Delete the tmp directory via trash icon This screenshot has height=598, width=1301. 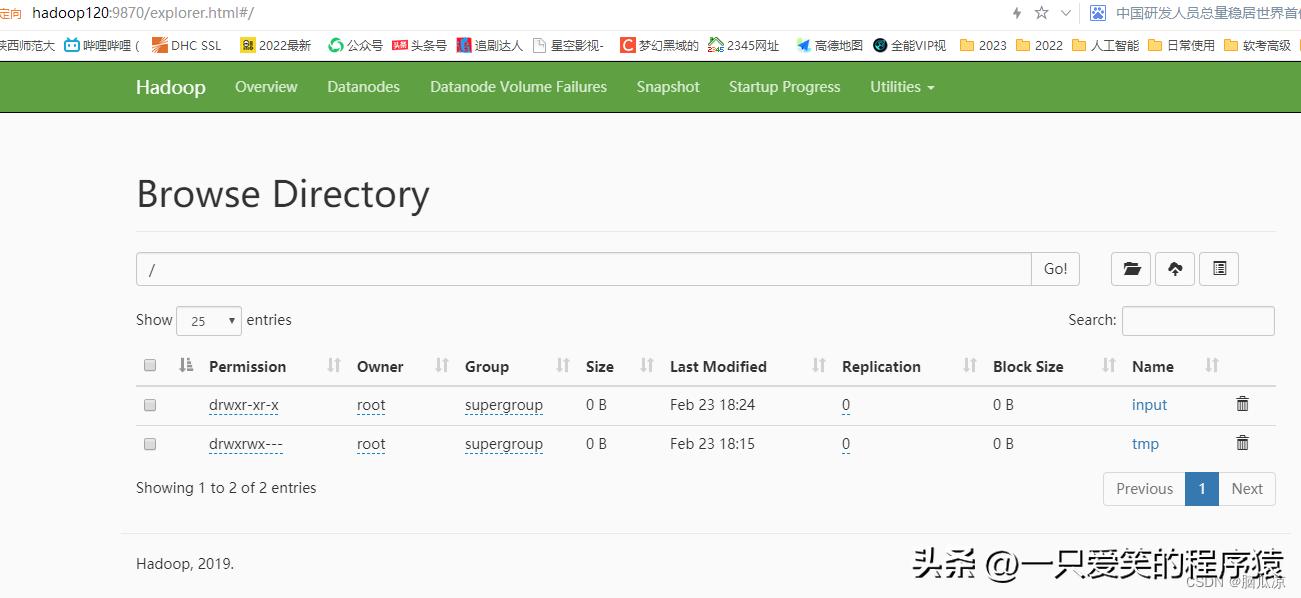1242,443
